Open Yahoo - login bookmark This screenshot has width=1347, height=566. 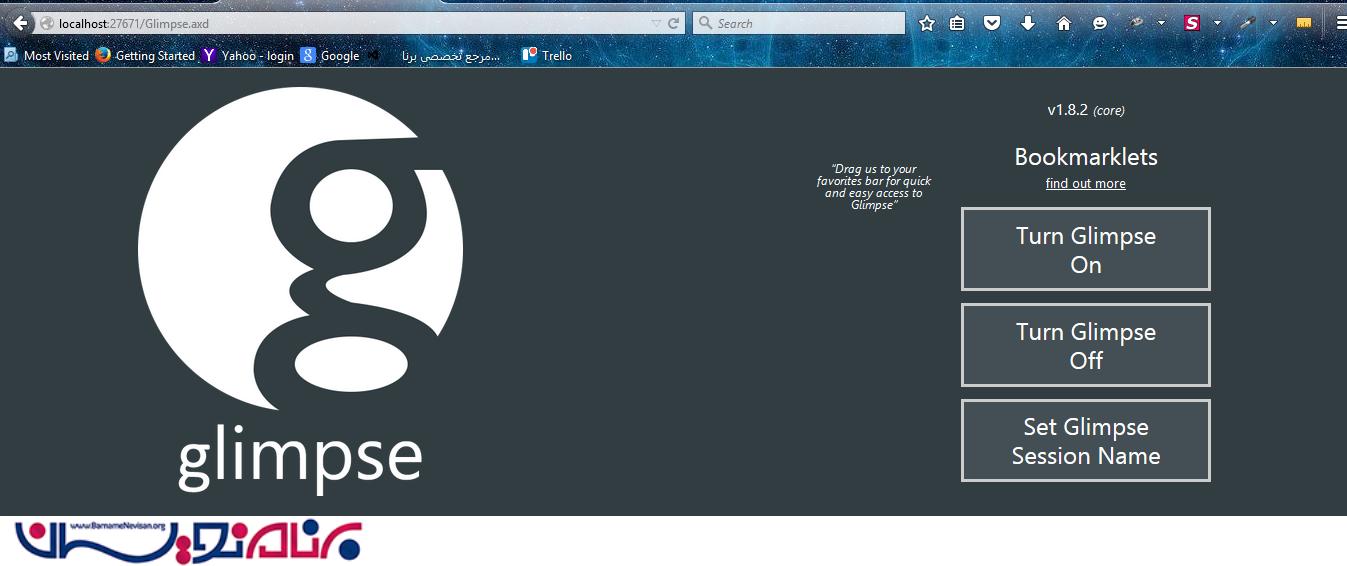click(x=248, y=56)
